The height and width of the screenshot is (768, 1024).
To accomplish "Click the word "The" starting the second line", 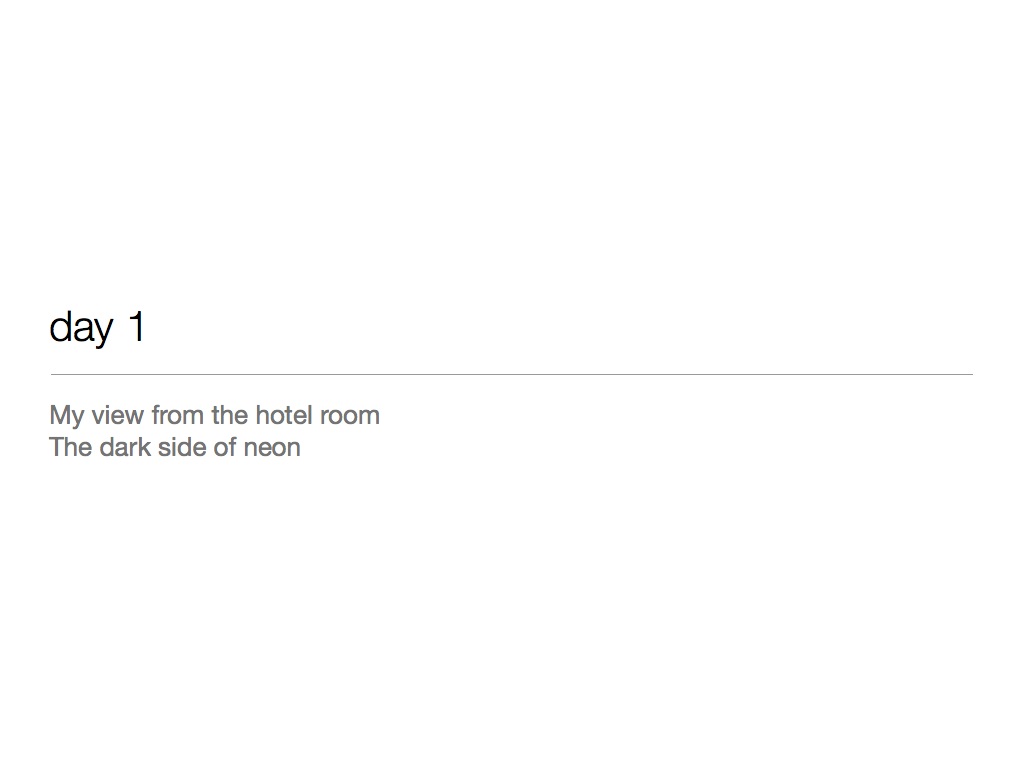I will [71, 447].
